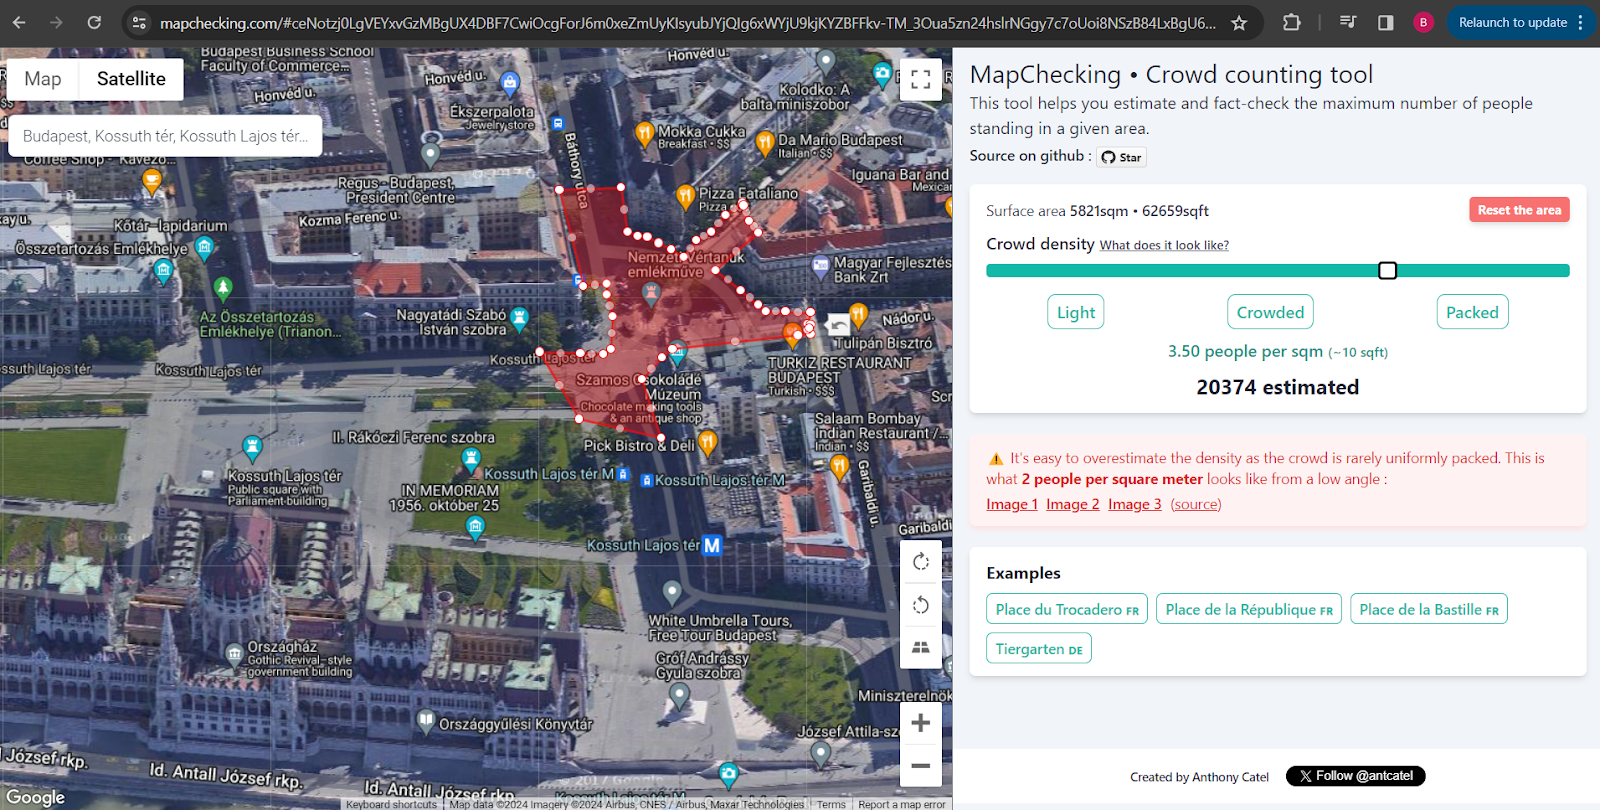Zoom in on the map

coord(921,723)
